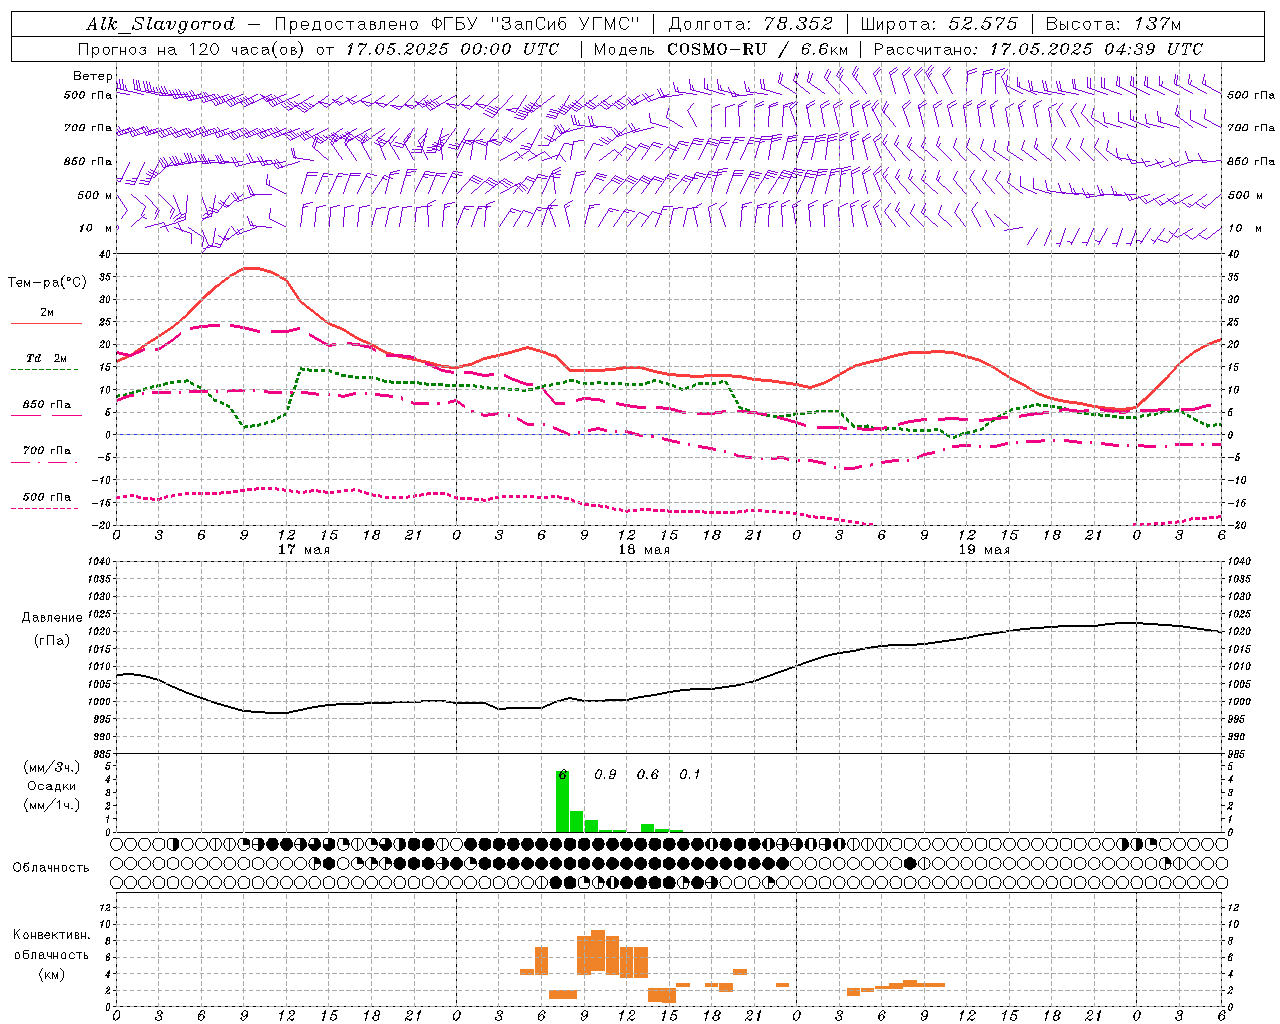Click the 'Тем-ра(°C)' temperature panel label
The height and width of the screenshot is (1024, 1280).
[x=47, y=283]
